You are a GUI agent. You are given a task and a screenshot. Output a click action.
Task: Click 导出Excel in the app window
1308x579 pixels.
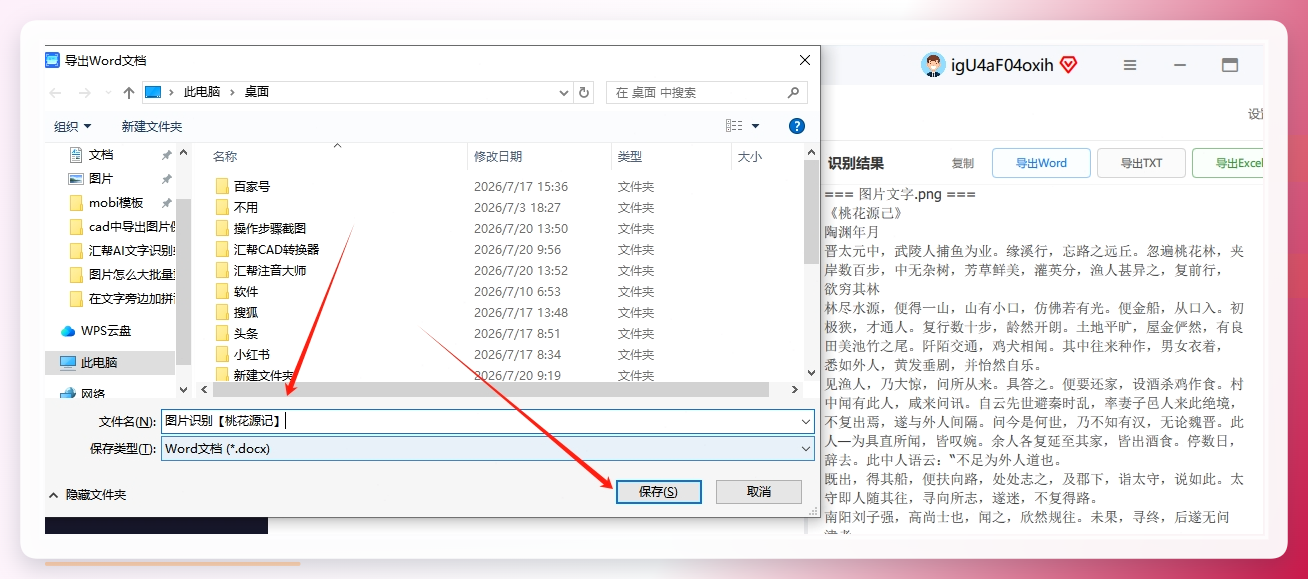[1229, 163]
